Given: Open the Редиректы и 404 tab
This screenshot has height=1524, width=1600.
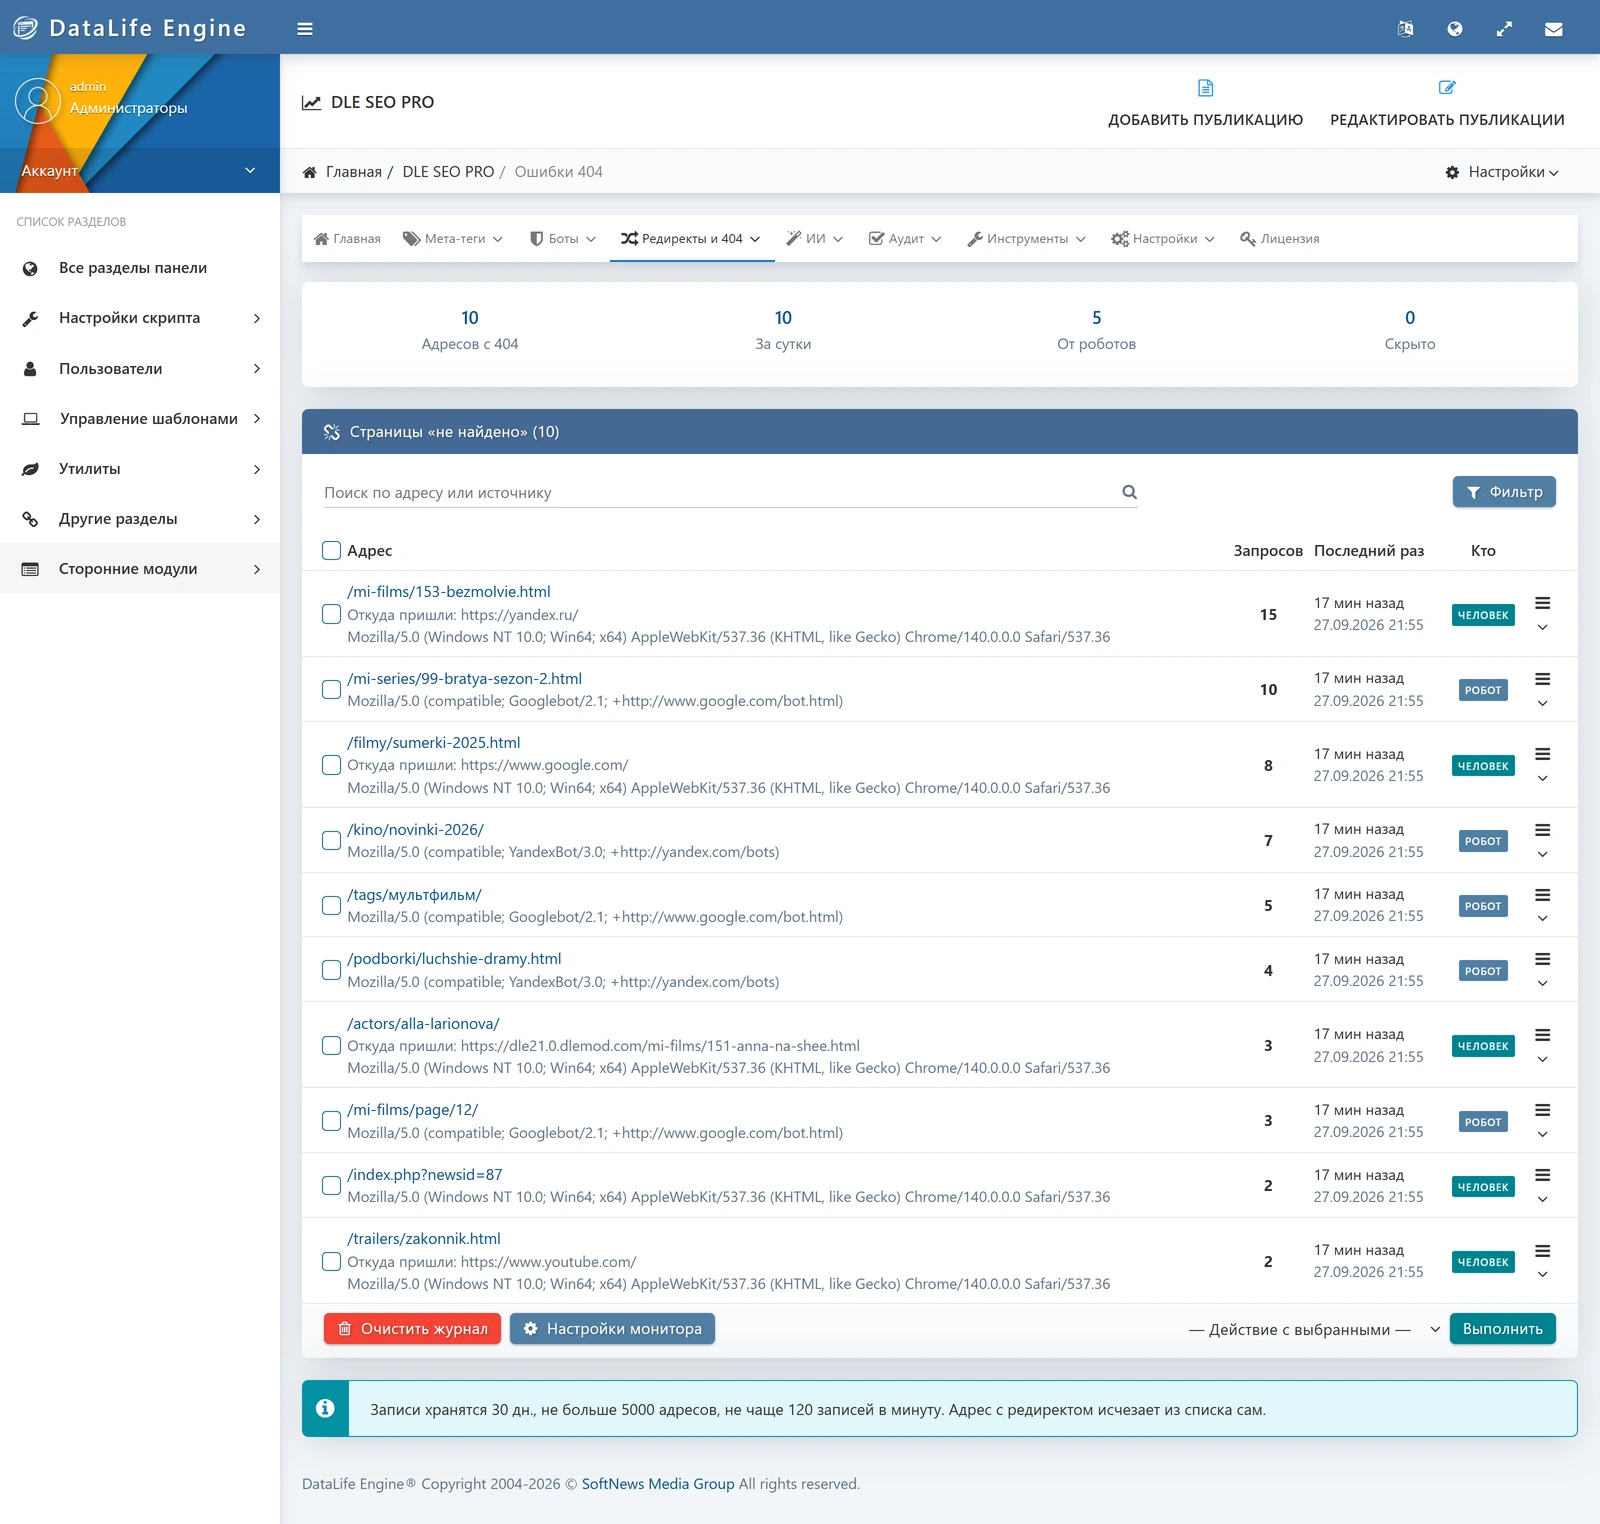Looking at the screenshot, I should point(692,239).
